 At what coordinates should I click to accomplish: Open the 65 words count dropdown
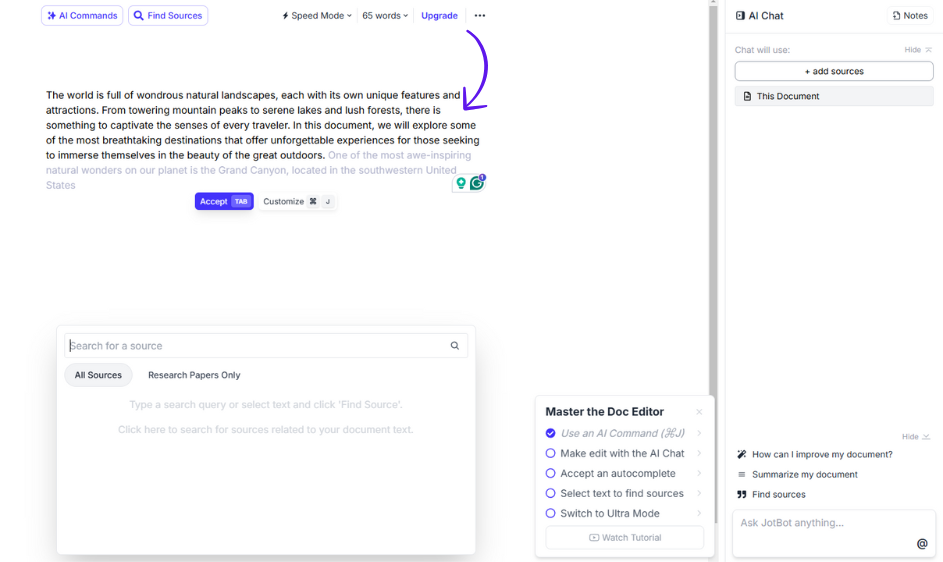[385, 16]
